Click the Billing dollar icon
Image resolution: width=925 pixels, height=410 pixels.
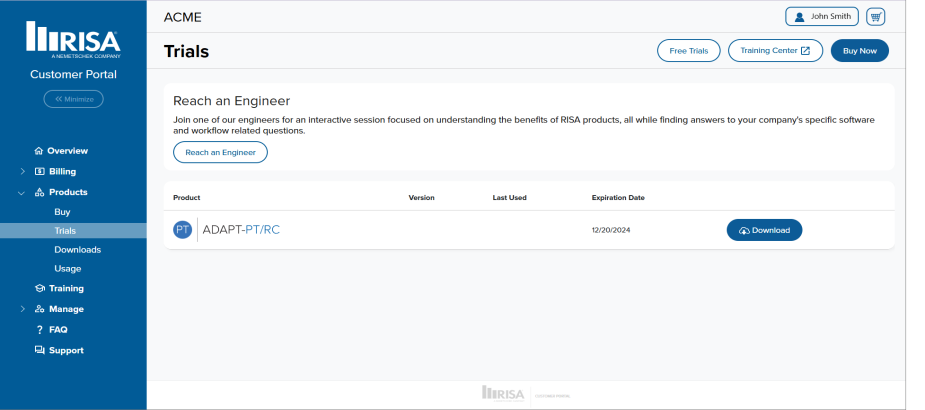tap(40, 171)
